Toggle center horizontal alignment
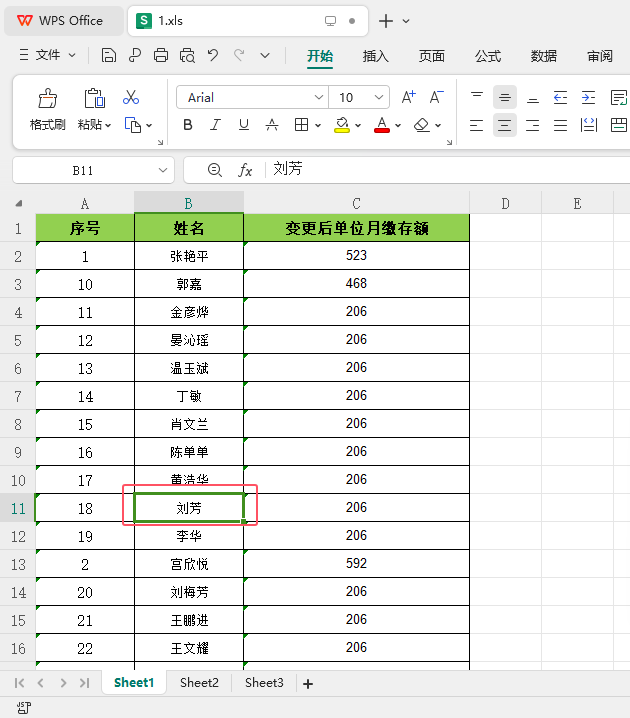 pyautogui.click(x=505, y=125)
